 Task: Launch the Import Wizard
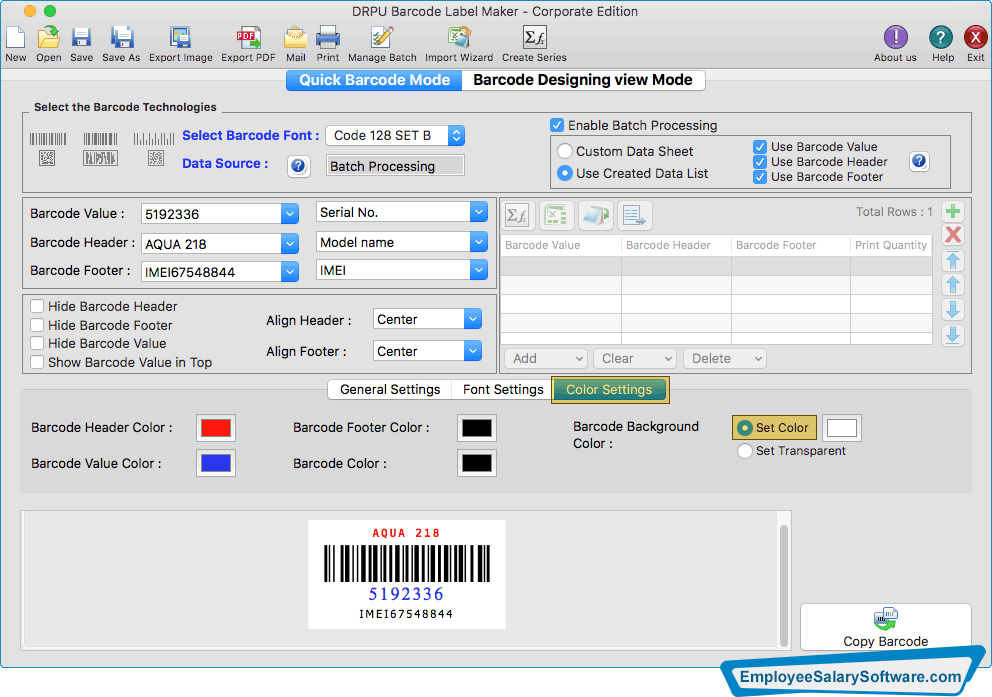tap(459, 38)
